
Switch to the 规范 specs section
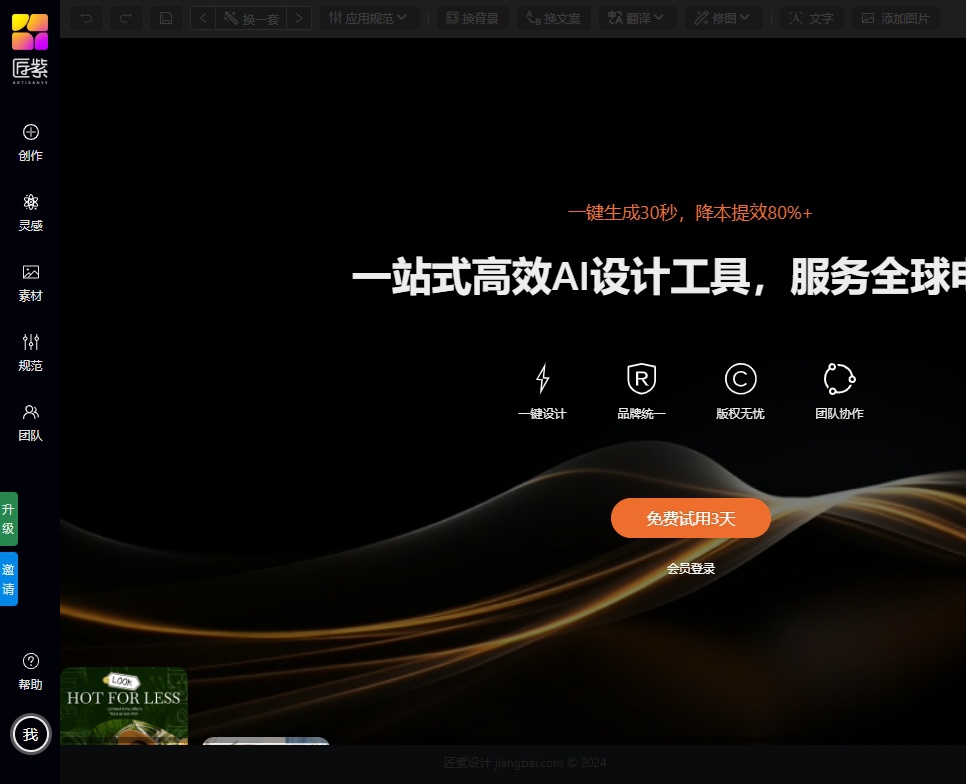click(30, 352)
